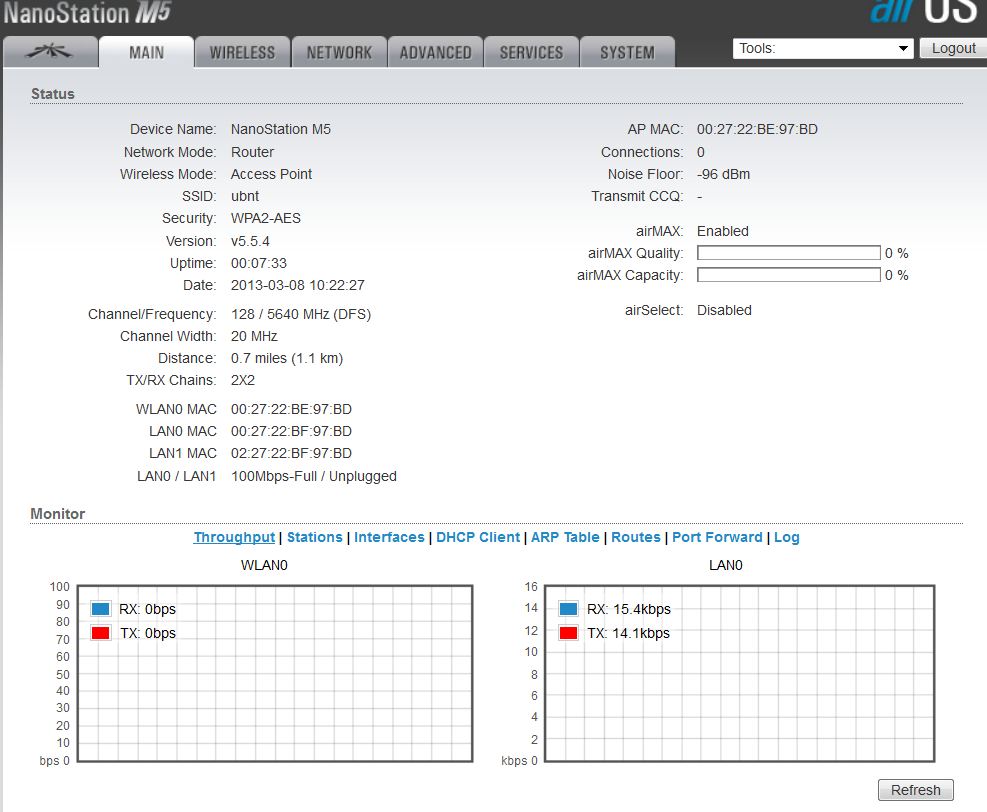Click the NanoStation M5 header logo
Viewport: 987px width, 812px height.
87,13
